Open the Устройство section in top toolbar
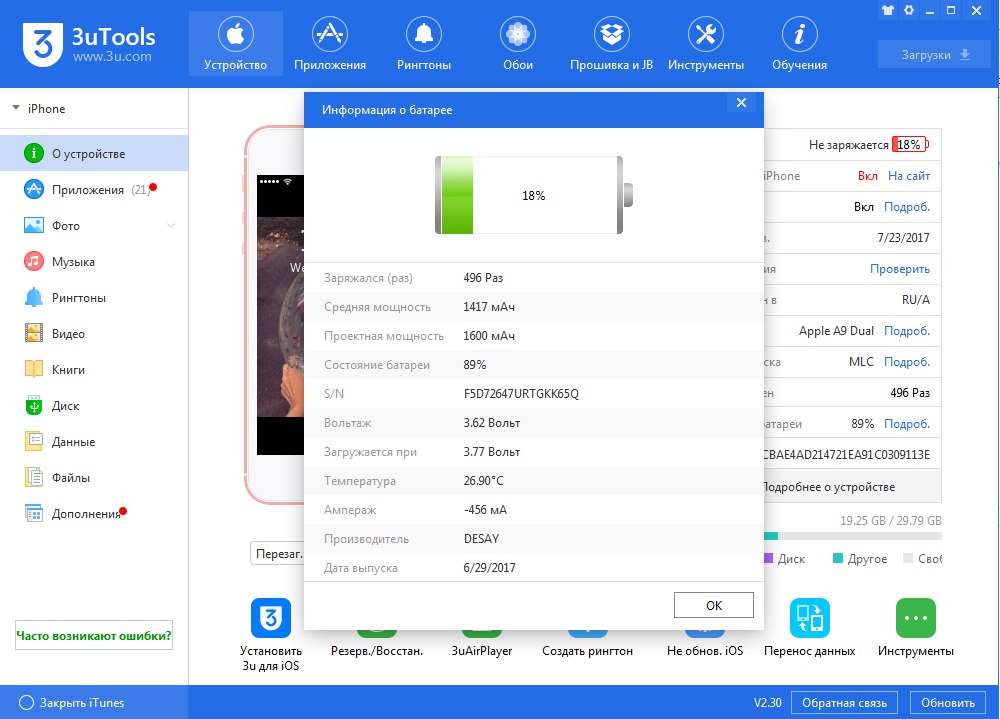The image size is (1000, 719). click(x=235, y=43)
